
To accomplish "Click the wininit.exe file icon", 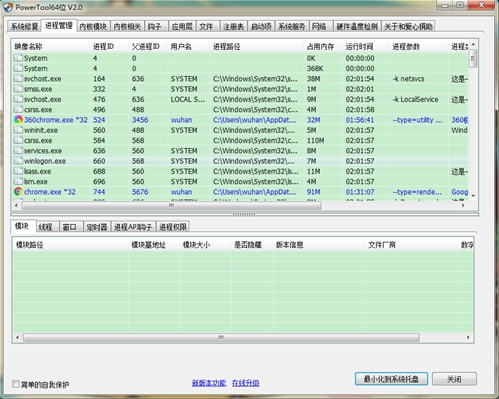I will (18, 130).
